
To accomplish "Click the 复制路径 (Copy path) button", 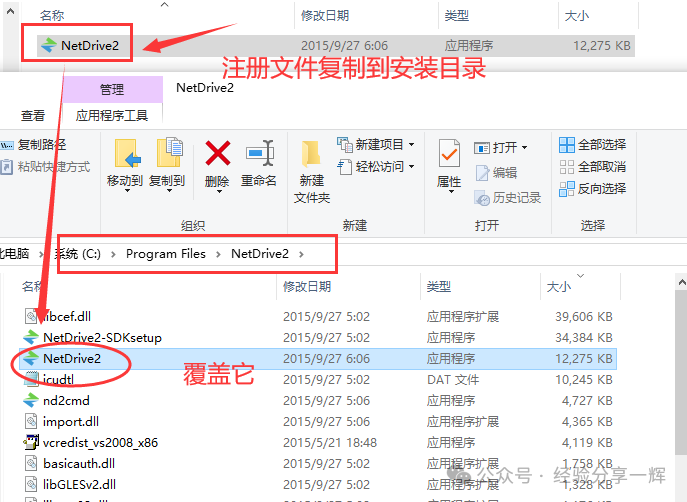I will [x=38, y=145].
